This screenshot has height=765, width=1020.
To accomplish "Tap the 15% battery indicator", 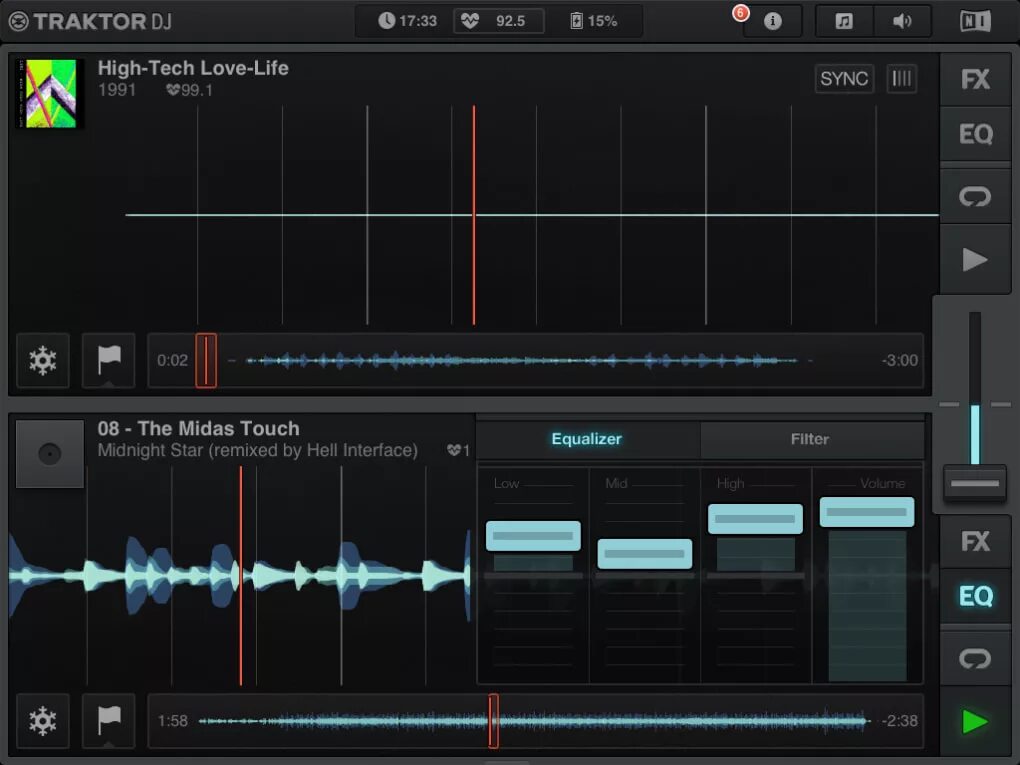I will 593,21.
